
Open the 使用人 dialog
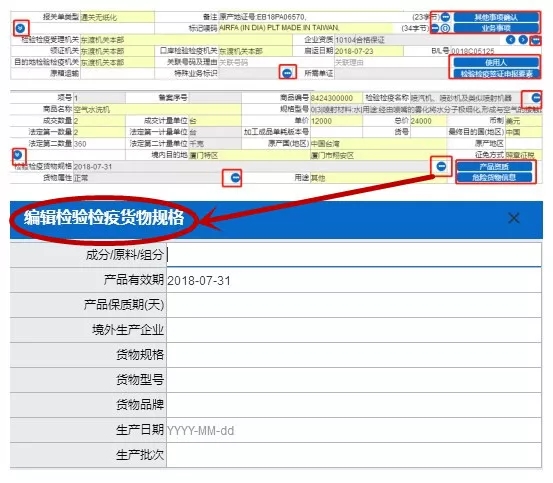pos(496,62)
